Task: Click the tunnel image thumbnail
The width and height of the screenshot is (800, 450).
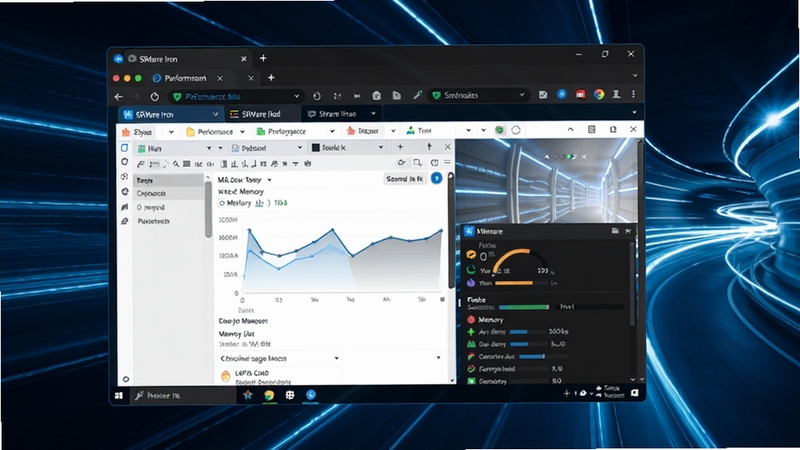Action: point(546,181)
